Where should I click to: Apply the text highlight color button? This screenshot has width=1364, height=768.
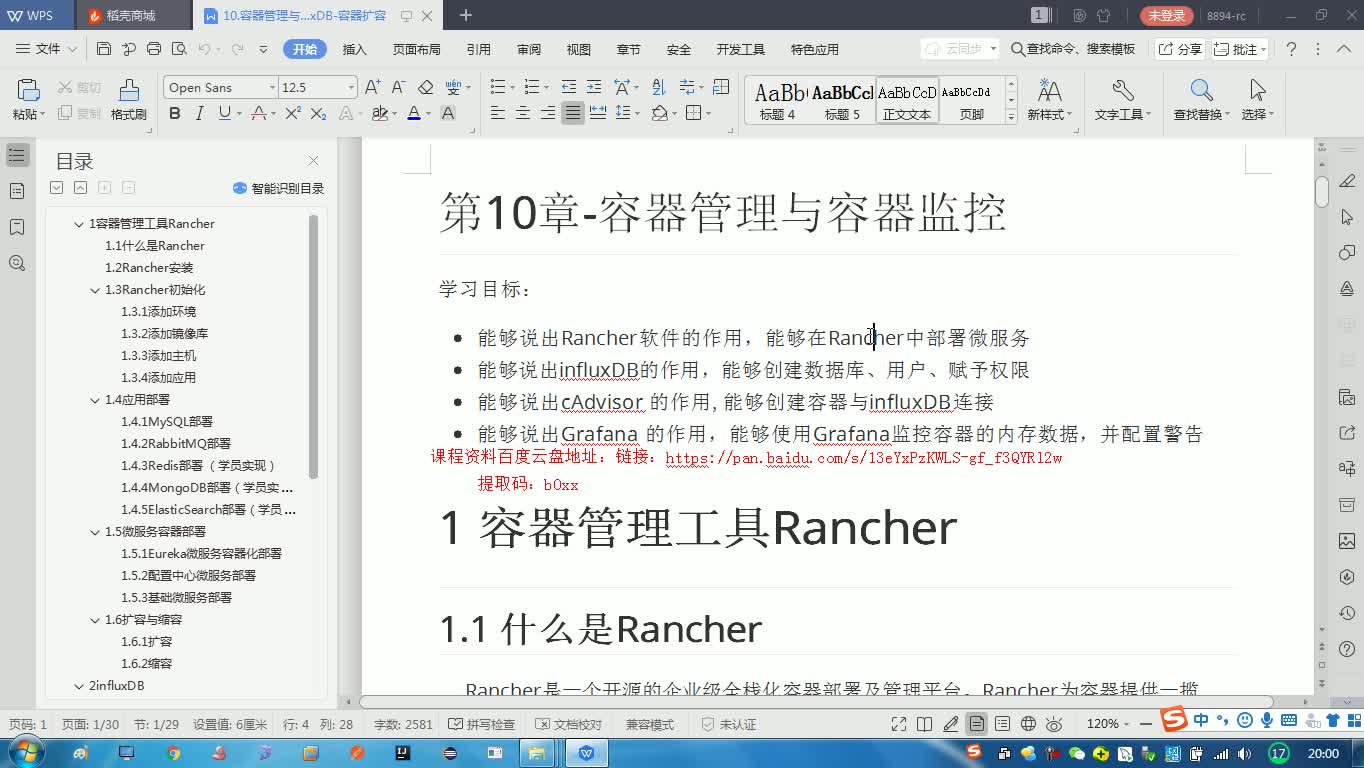pyautogui.click(x=379, y=114)
